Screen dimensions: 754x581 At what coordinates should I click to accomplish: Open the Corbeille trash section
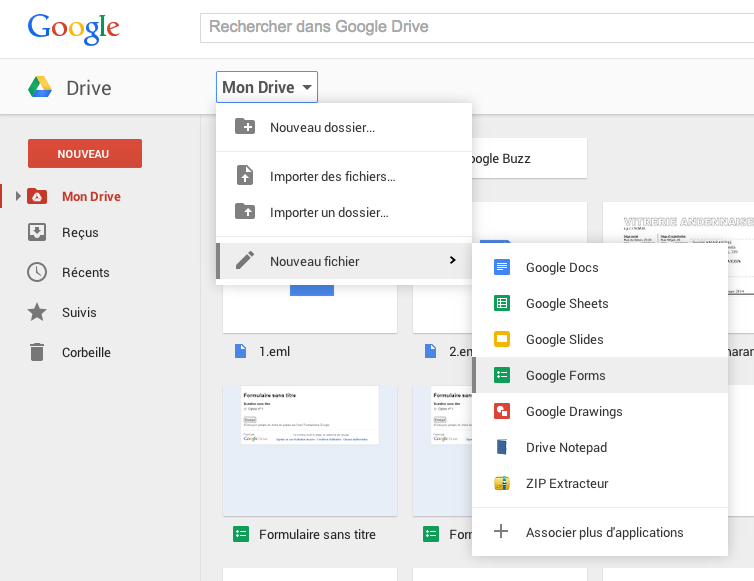point(86,353)
